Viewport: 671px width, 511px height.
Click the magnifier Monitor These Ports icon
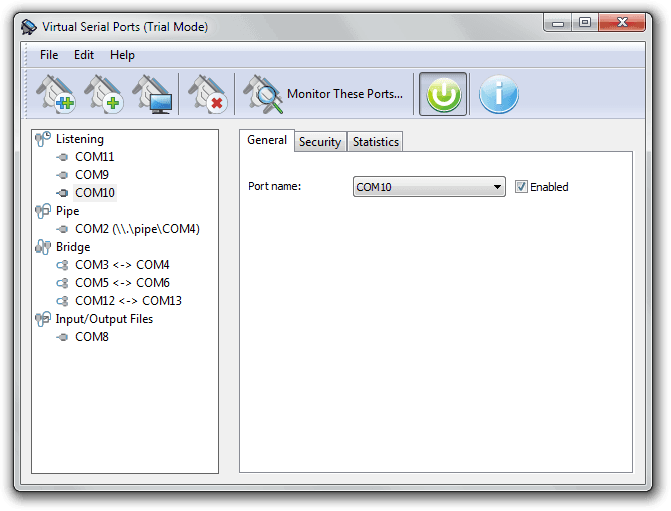point(263,94)
